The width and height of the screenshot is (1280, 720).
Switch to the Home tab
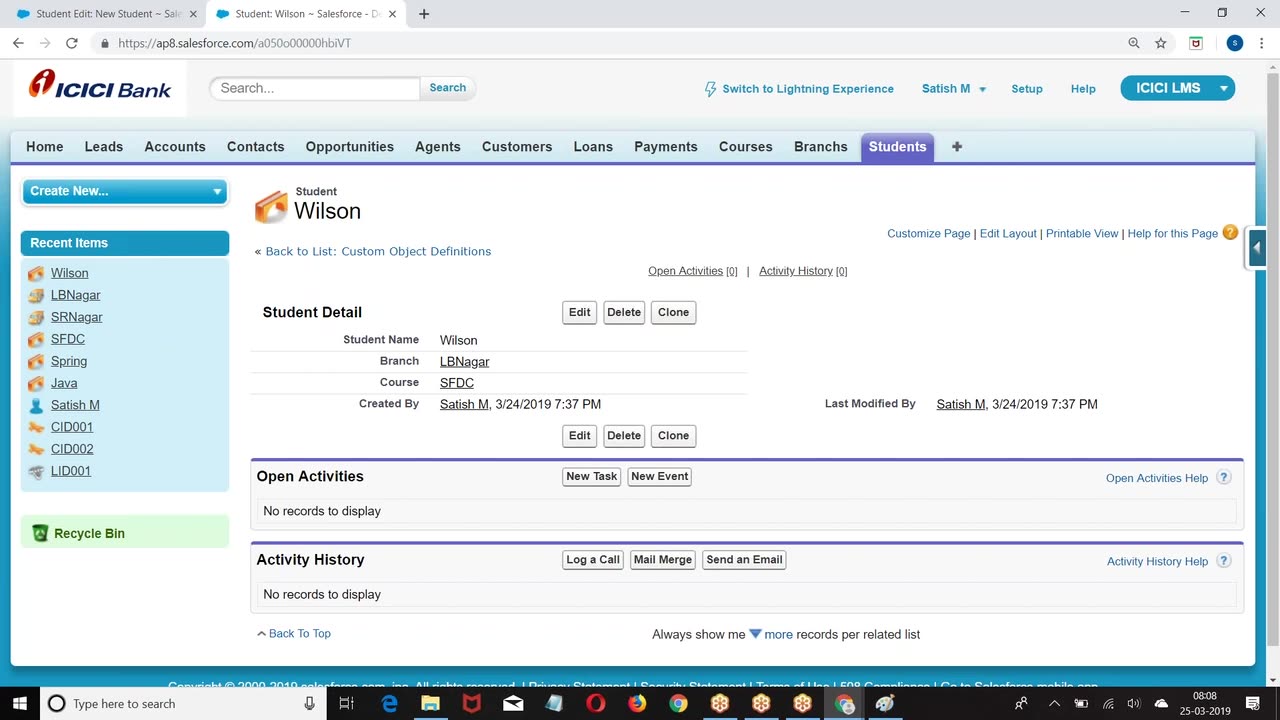click(x=45, y=146)
